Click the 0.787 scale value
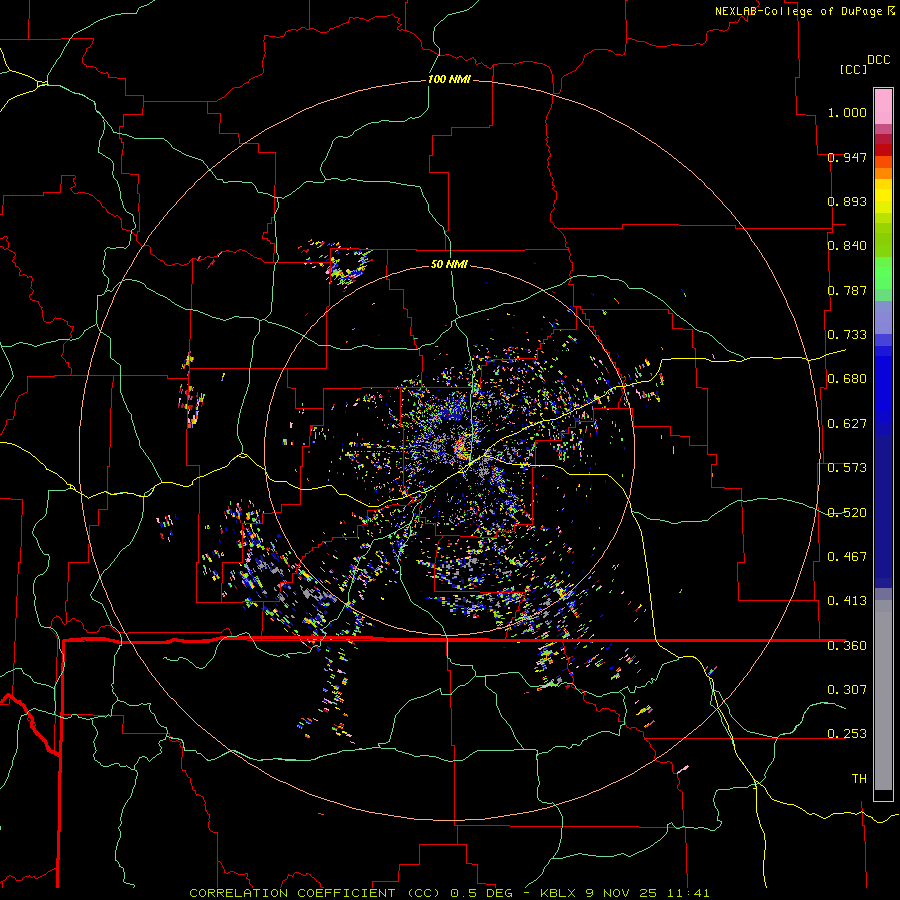Viewport: 900px width, 900px height. [847, 290]
